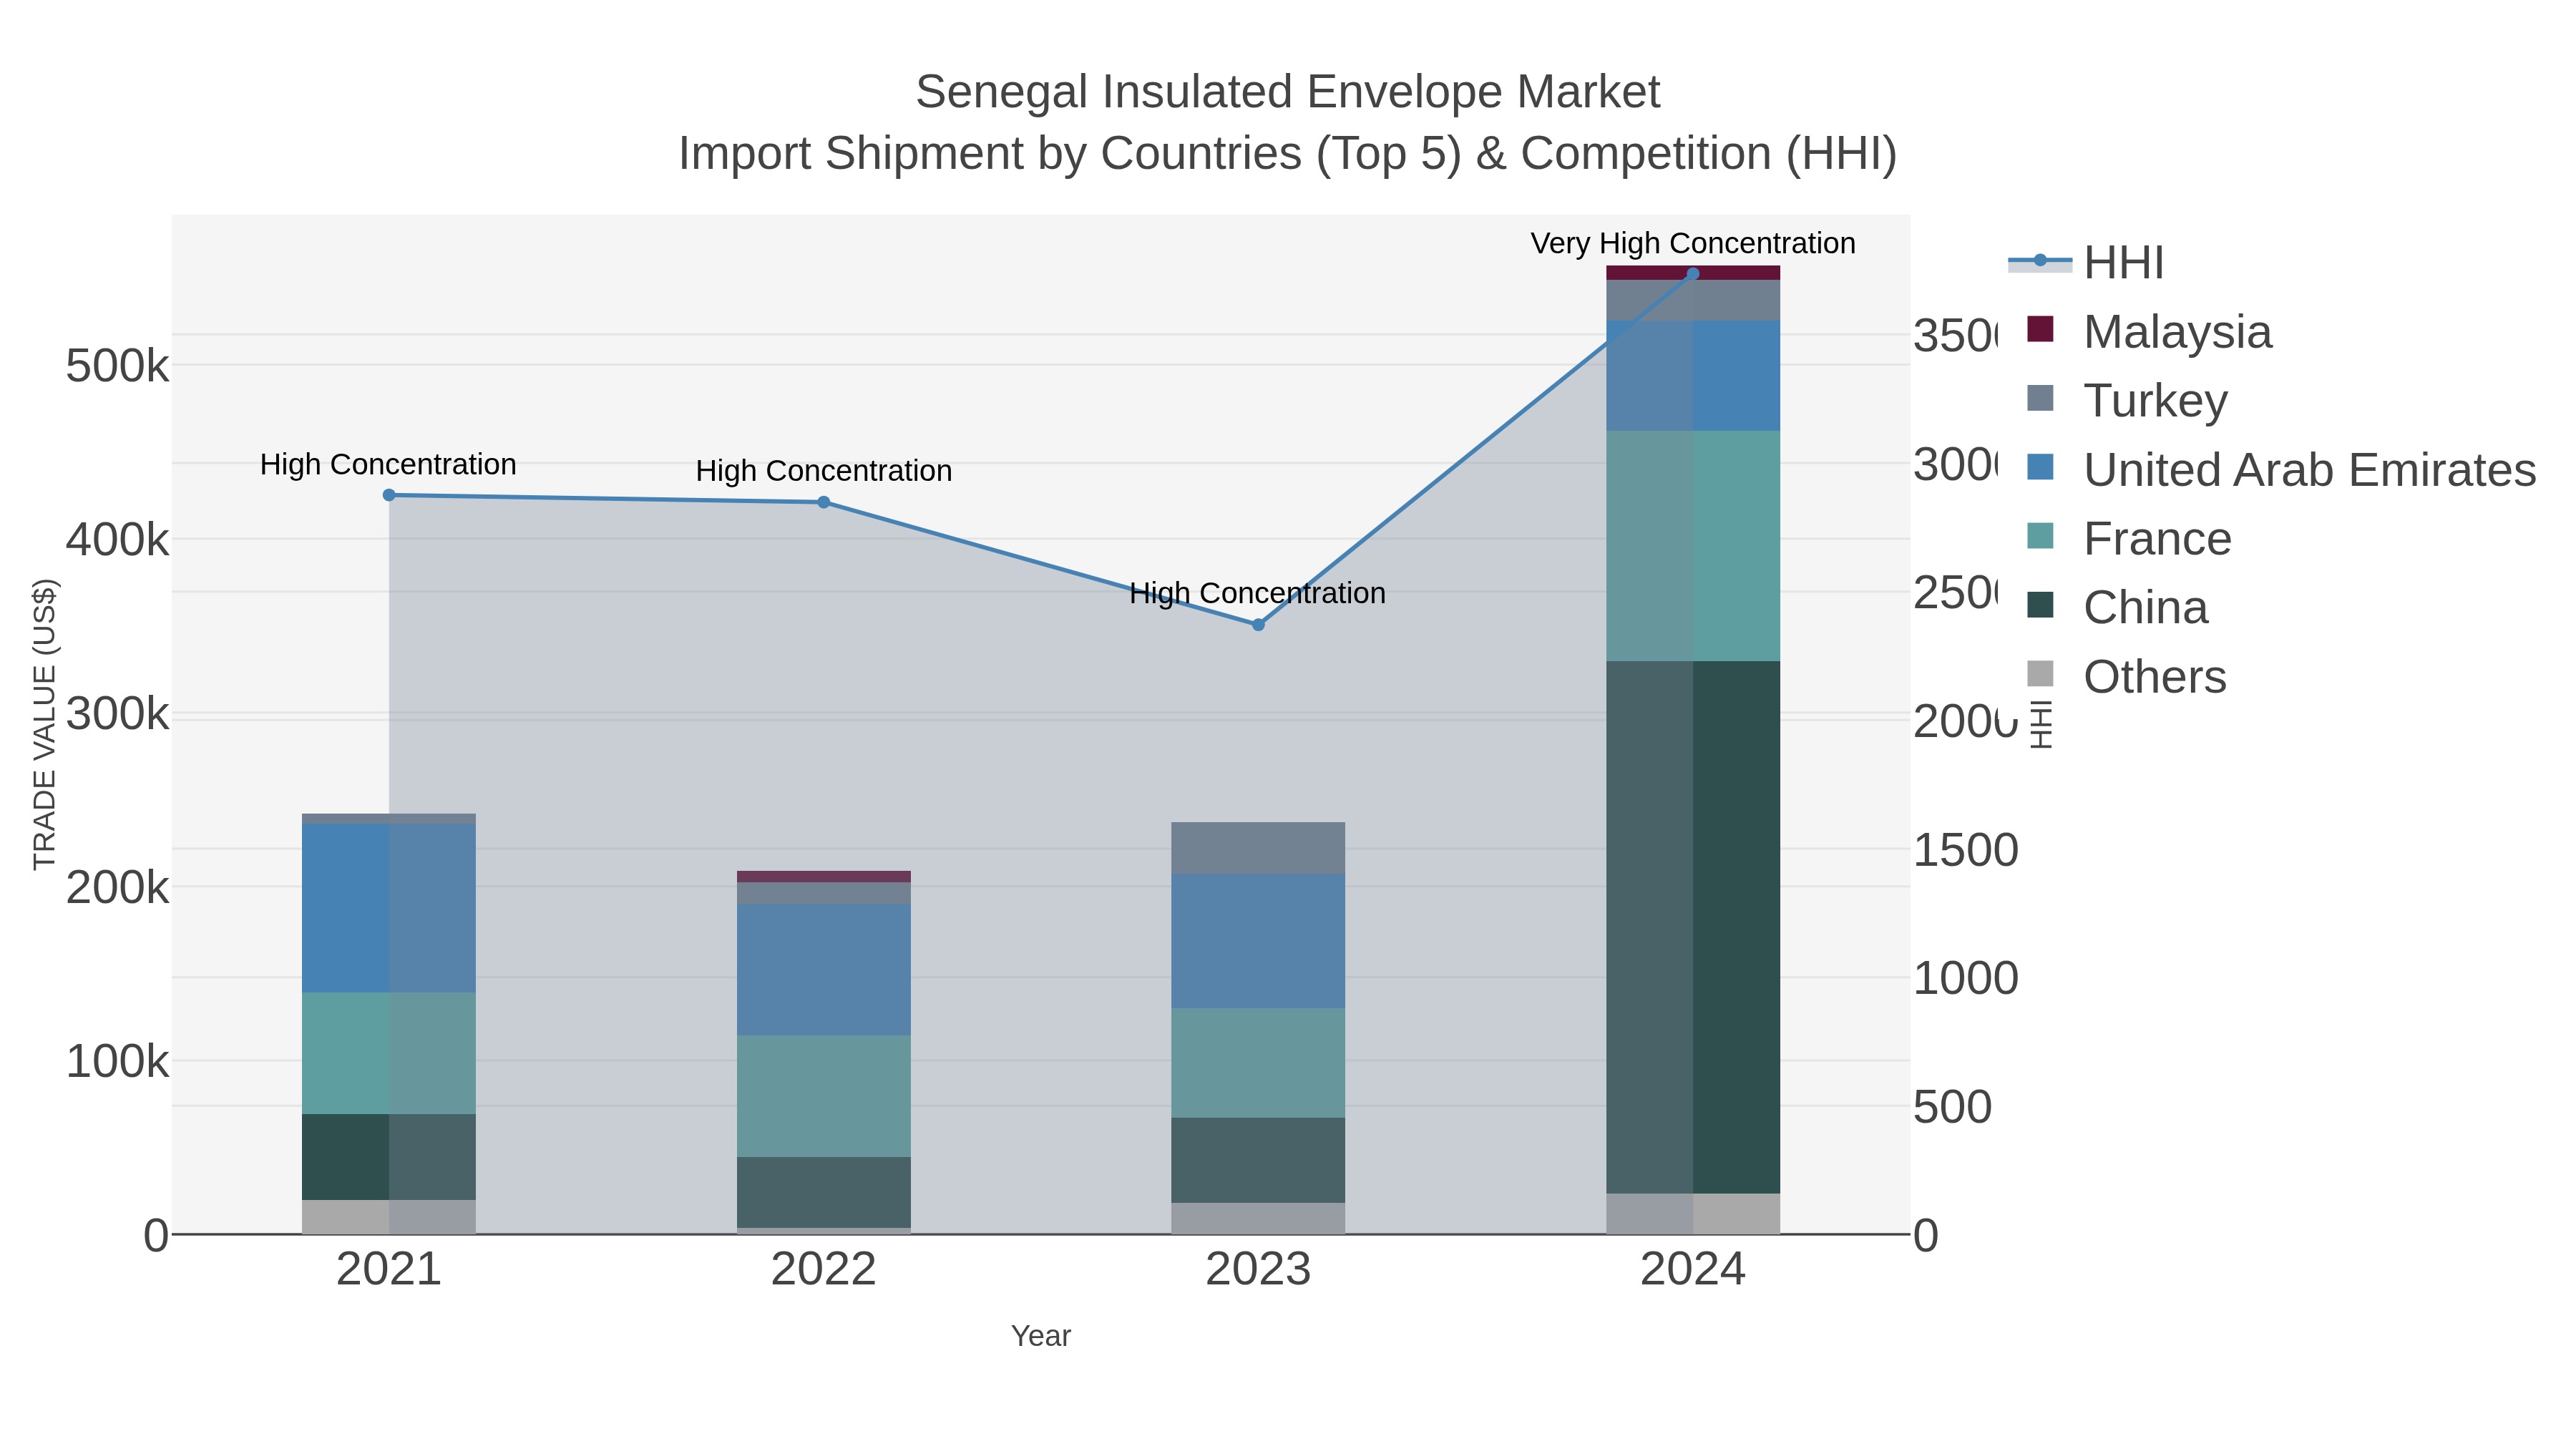Click the Malaysia segment atop the 2024 bar

(x=1693, y=273)
